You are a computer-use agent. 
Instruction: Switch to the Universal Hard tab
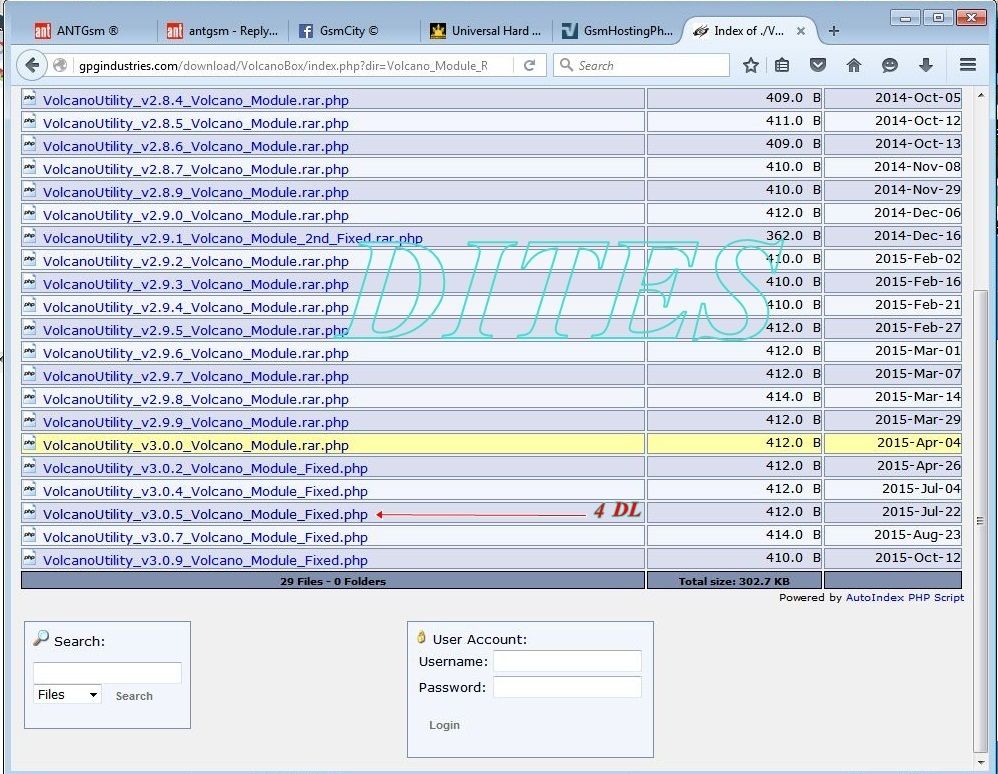(486, 31)
